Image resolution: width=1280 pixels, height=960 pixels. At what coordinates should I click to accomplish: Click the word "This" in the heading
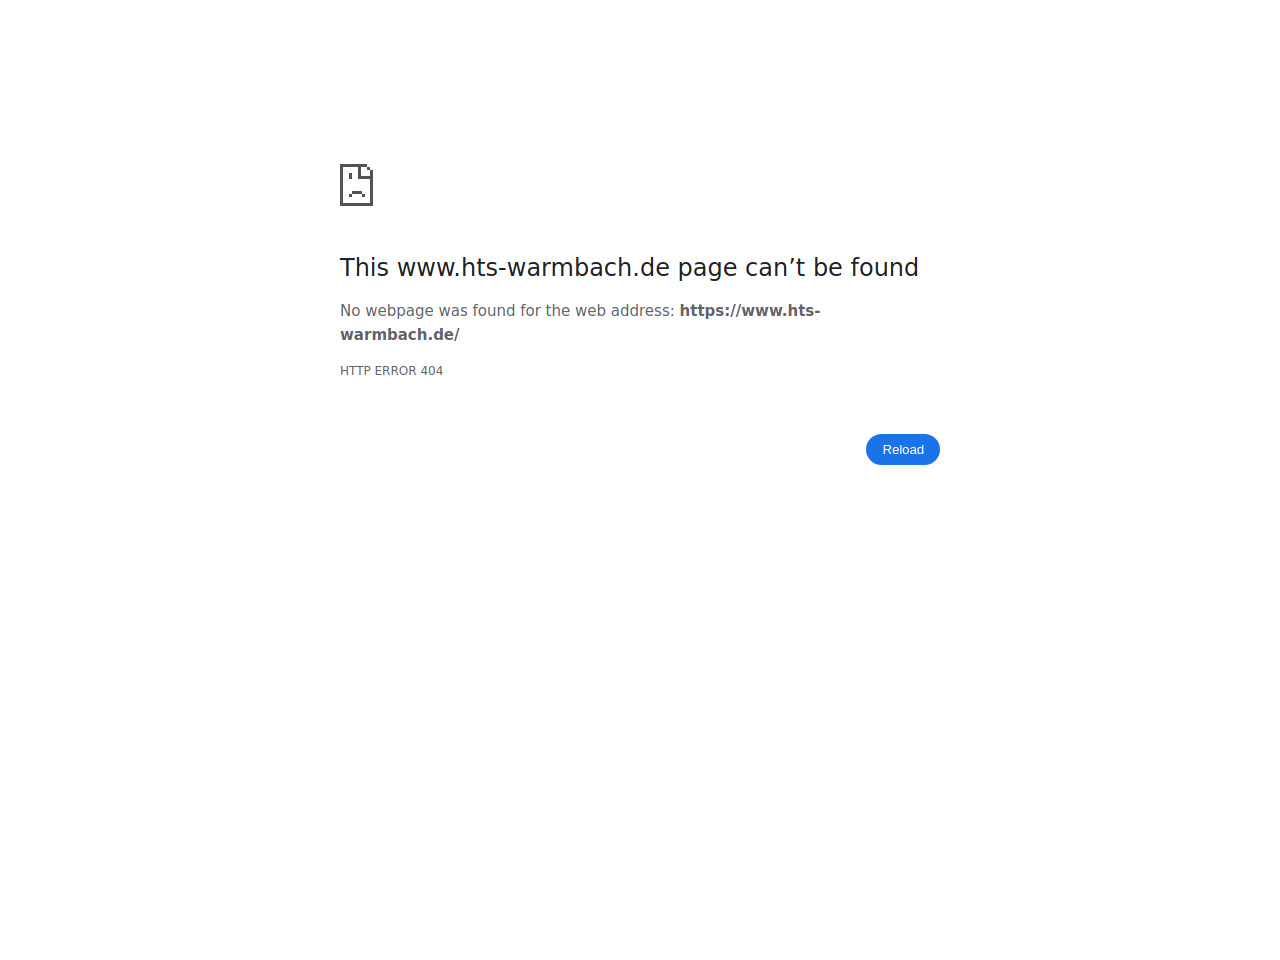(x=364, y=267)
